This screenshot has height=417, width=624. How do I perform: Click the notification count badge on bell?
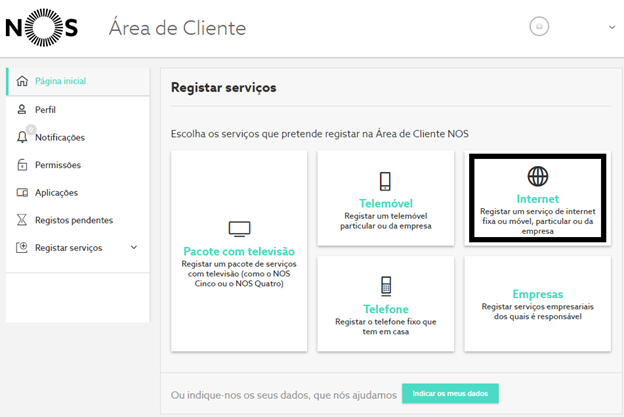pyautogui.click(x=31, y=129)
